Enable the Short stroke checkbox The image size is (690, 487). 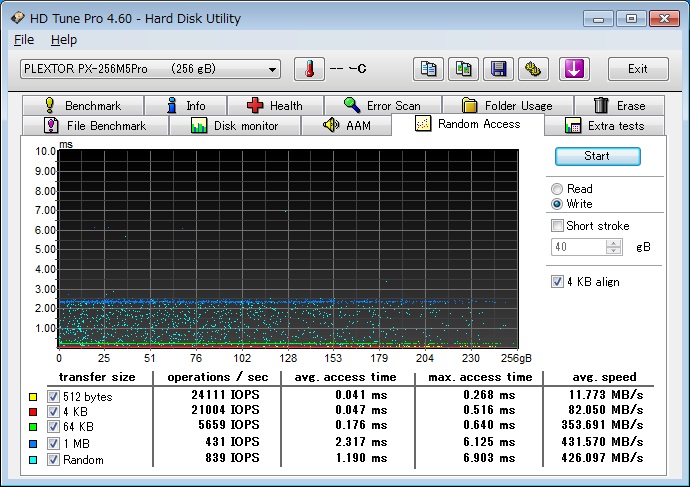pos(558,226)
